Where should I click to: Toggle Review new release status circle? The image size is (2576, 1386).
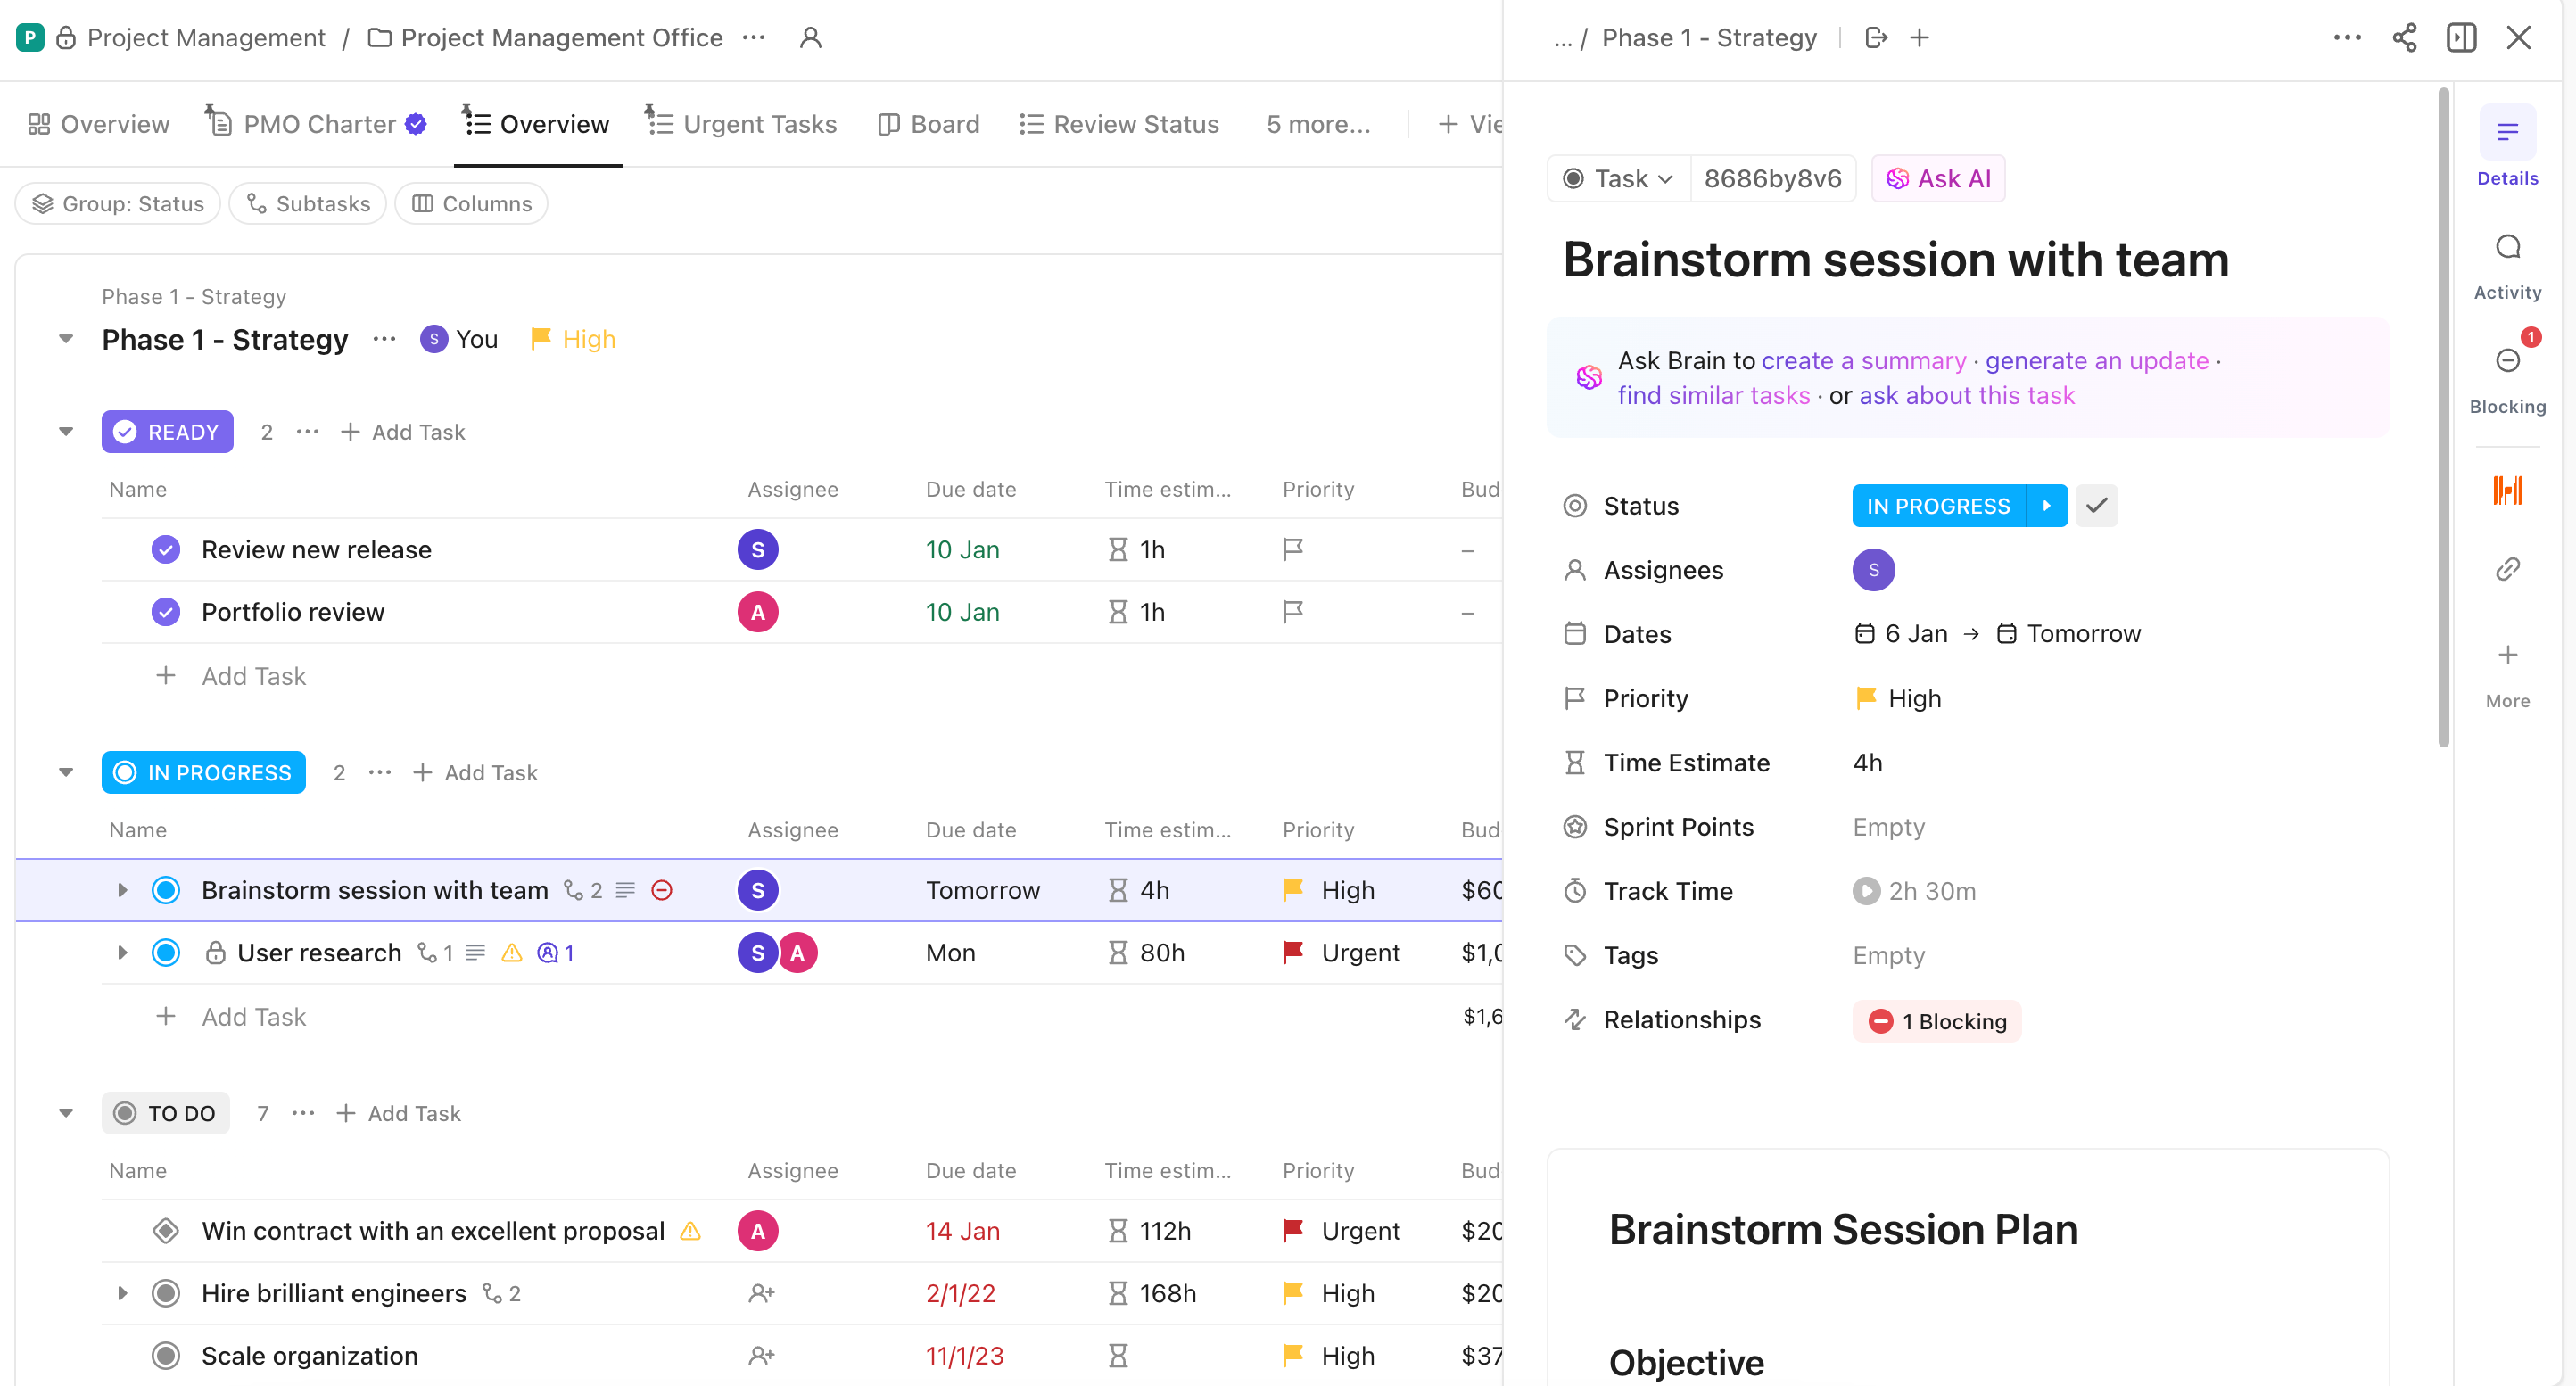(166, 550)
